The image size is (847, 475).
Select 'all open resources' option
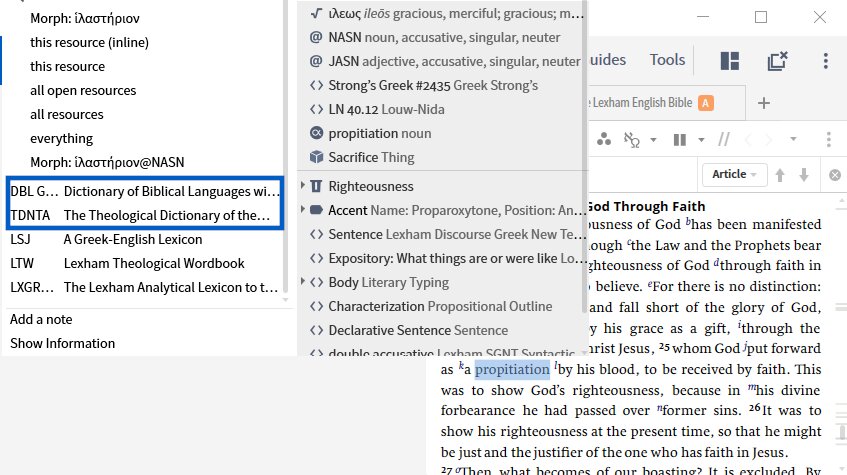[83, 90]
